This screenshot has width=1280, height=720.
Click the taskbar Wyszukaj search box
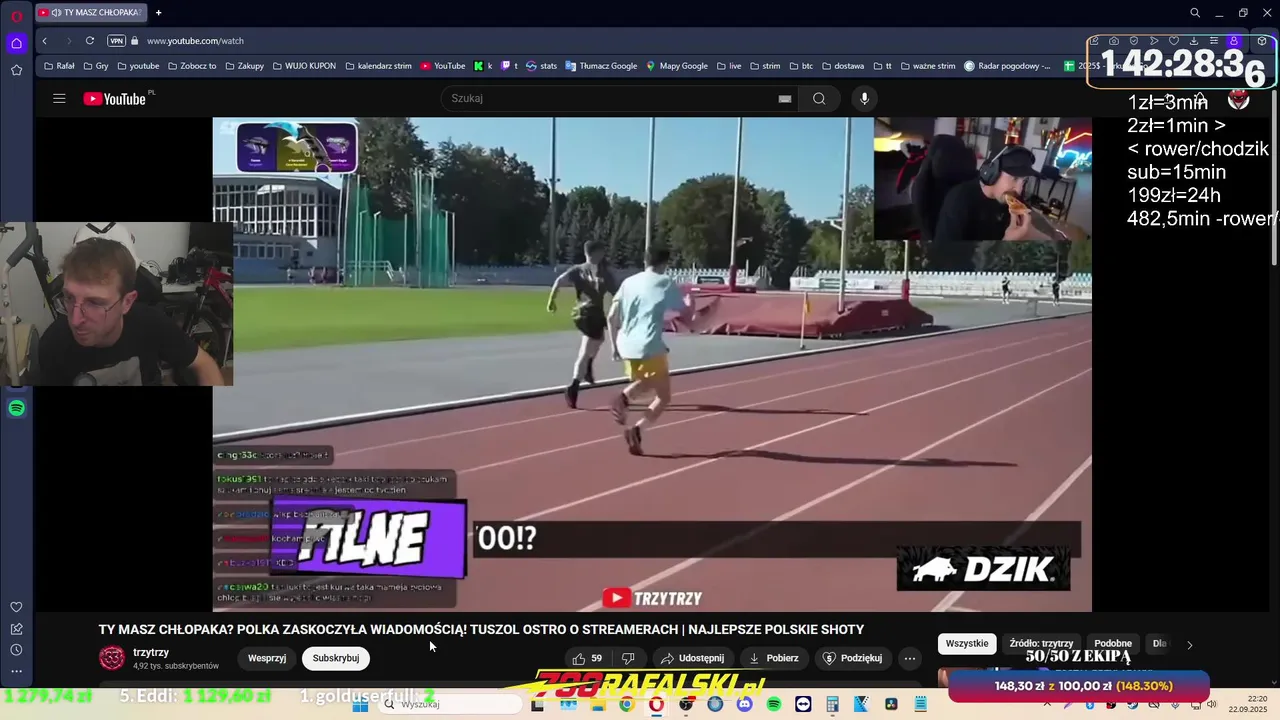pos(450,704)
